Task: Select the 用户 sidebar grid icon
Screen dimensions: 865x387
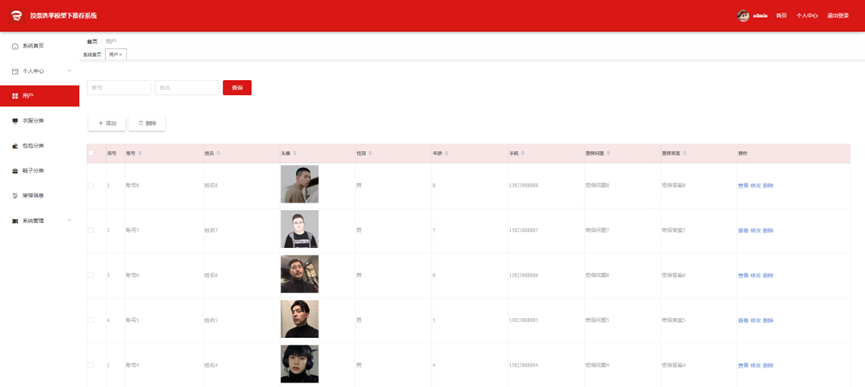Action: 15,96
